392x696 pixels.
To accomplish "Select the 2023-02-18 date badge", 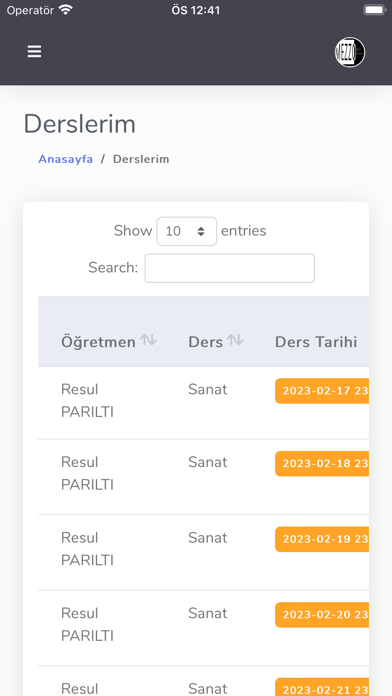I will [x=322, y=463].
